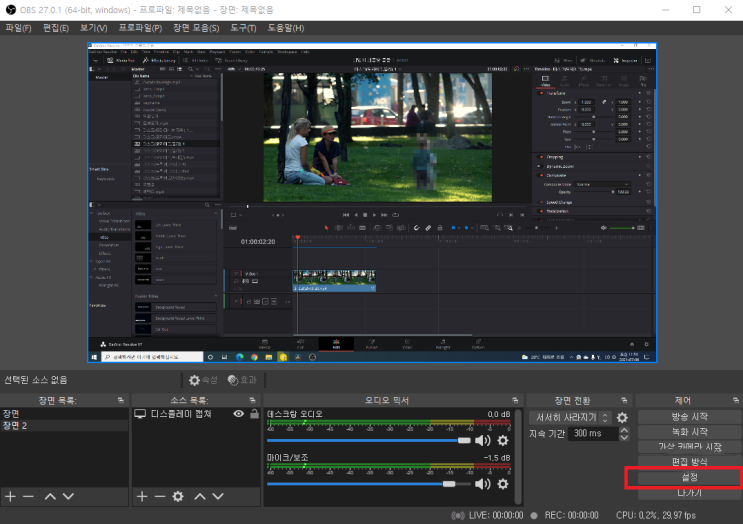Open 데스크탑 오디오 settings gear
Screen dimensions: 743x524
pyautogui.click(x=503, y=441)
